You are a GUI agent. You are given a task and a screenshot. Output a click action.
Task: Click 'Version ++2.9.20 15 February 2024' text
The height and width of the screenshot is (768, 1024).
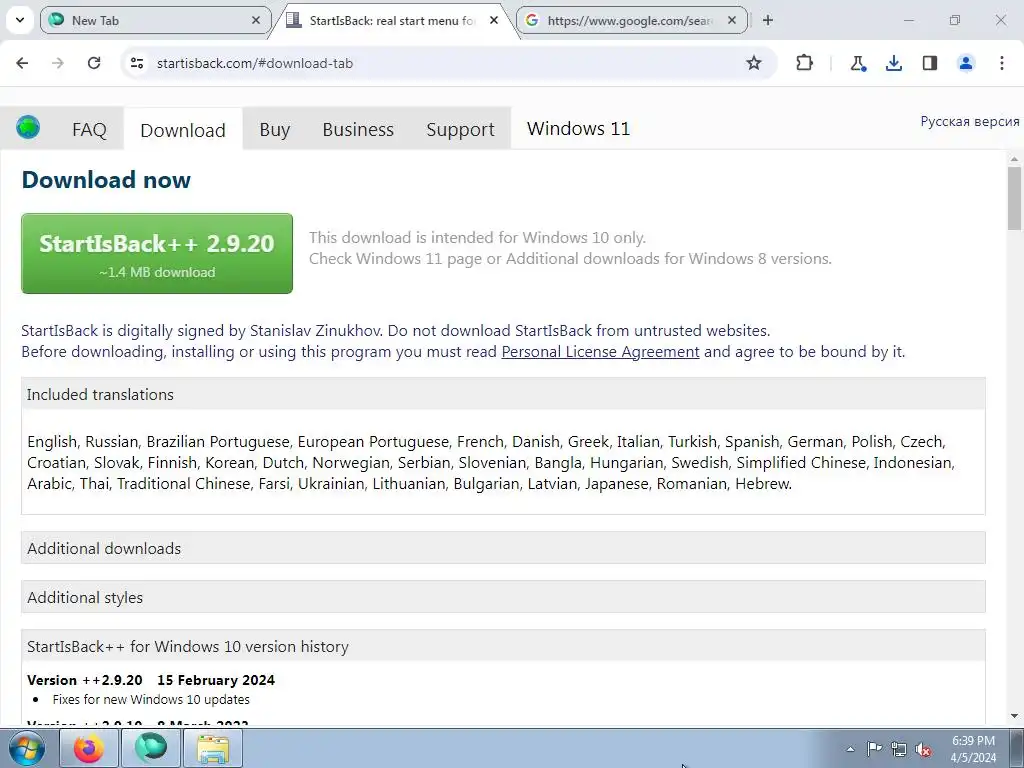[151, 680]
